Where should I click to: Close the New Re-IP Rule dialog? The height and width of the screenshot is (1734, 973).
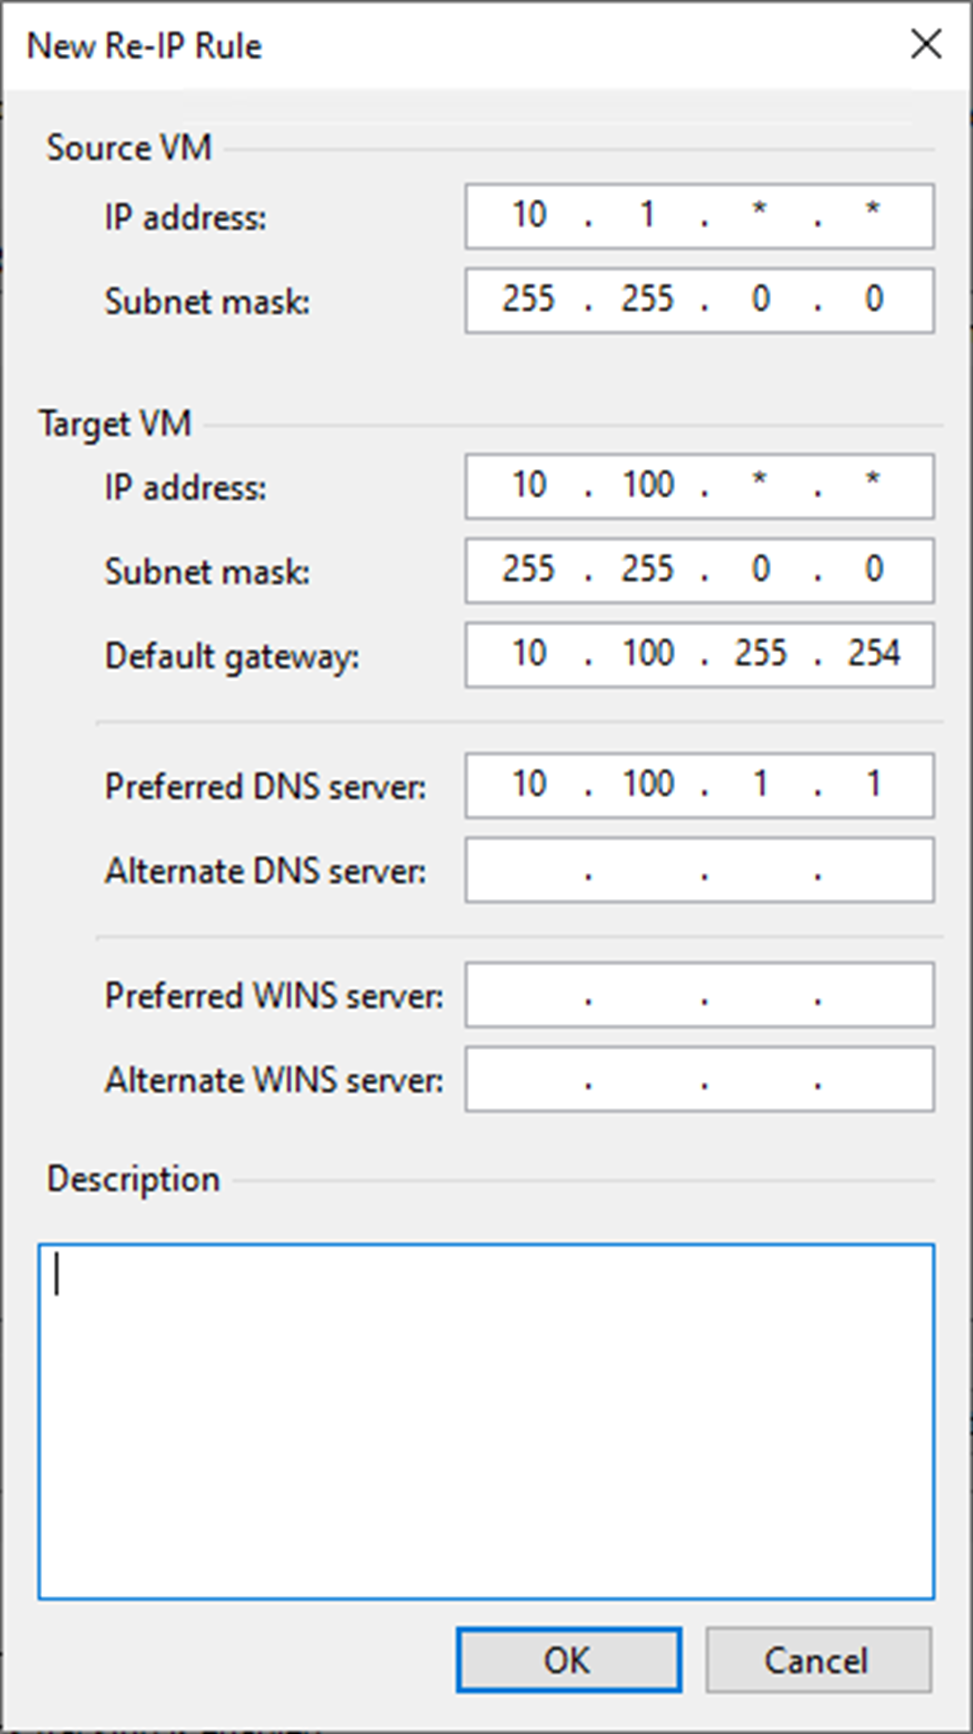click(926, 45)
